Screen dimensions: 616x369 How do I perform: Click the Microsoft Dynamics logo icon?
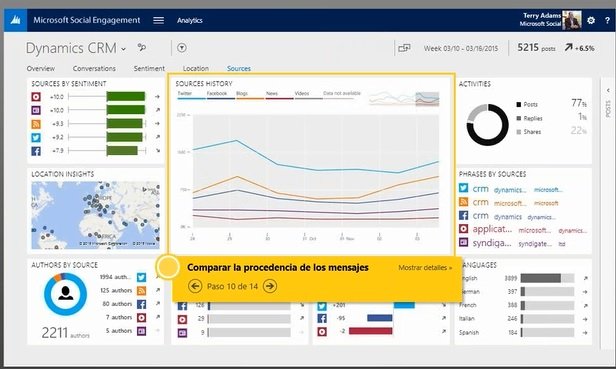point(15,20)
